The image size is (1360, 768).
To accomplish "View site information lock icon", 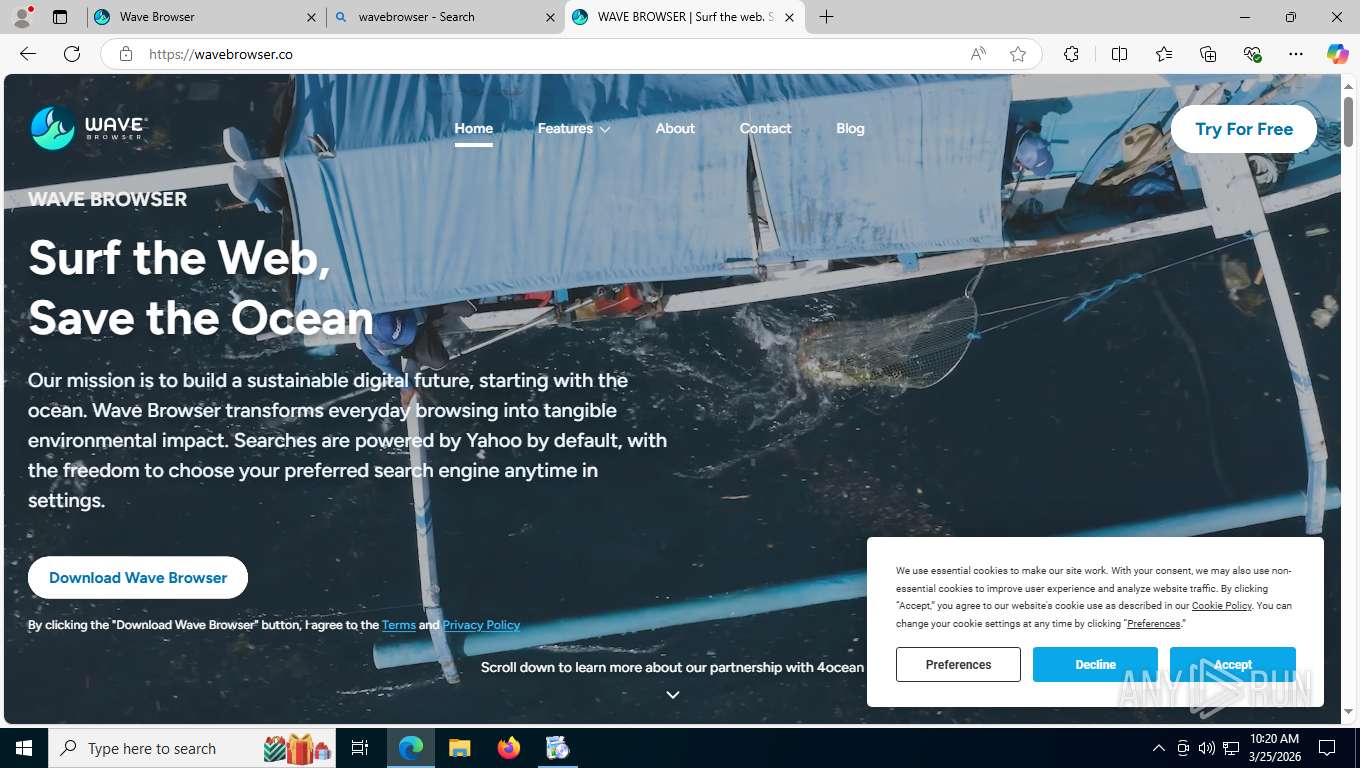I will (x=126, y=54).
